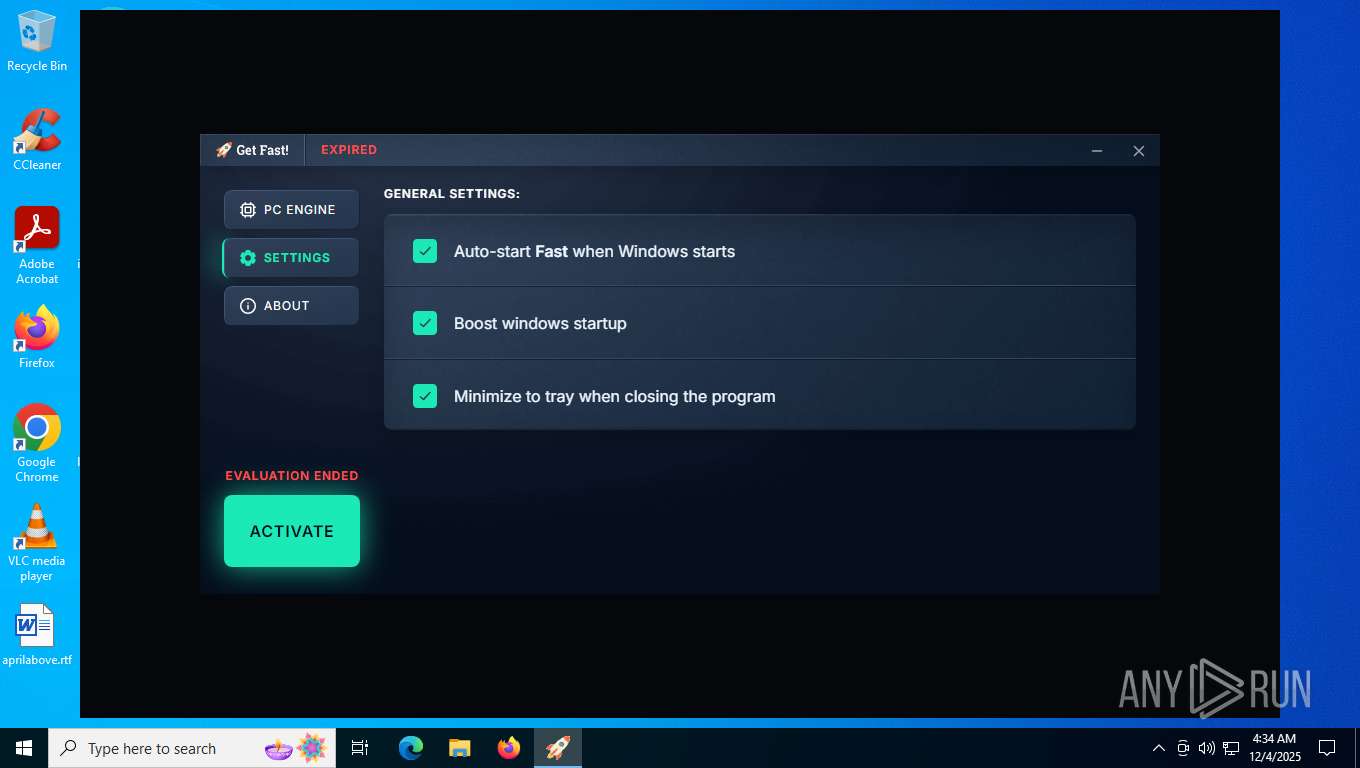This screenshot has height=768, width=1360.
Task: Open the PC Engine tab
Action: tap(291, 210)
